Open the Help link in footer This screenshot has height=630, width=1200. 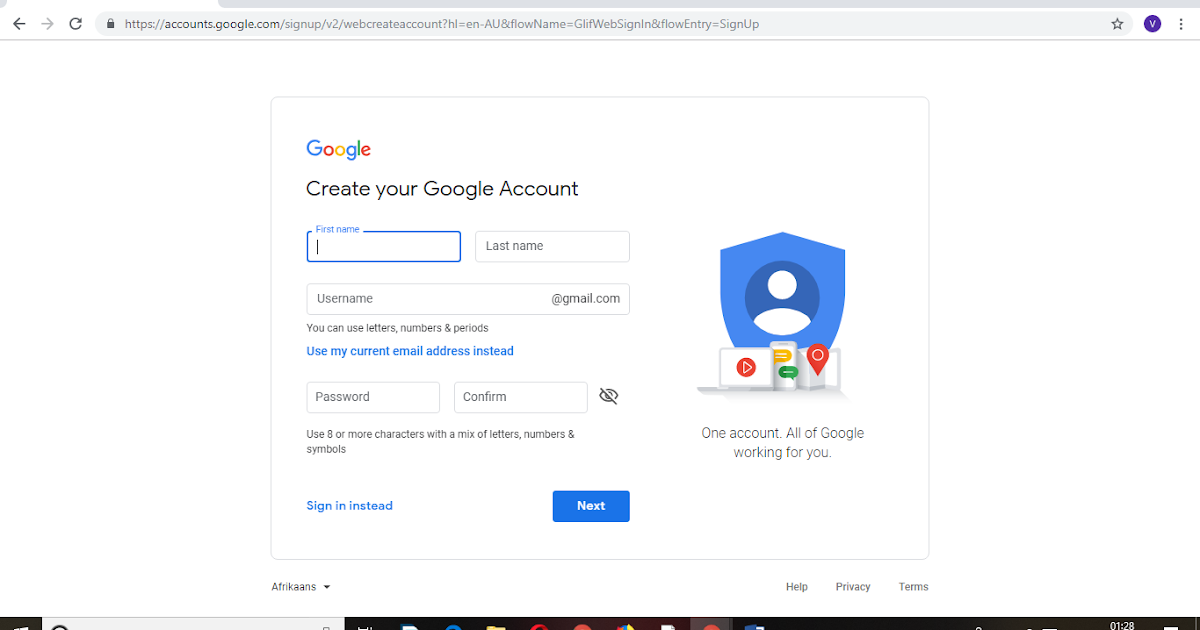(797, 587)
